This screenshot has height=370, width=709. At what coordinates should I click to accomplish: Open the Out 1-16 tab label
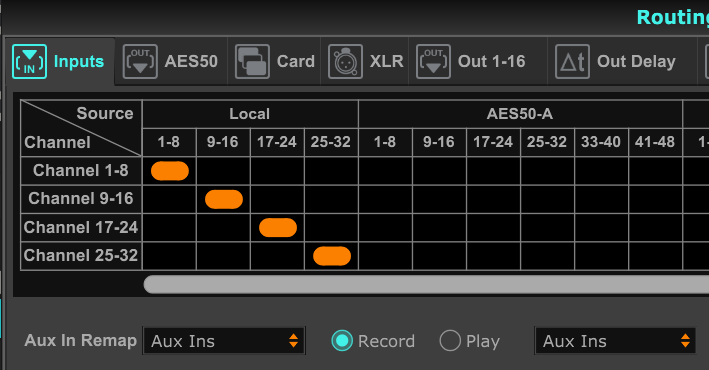coord(492,62)
